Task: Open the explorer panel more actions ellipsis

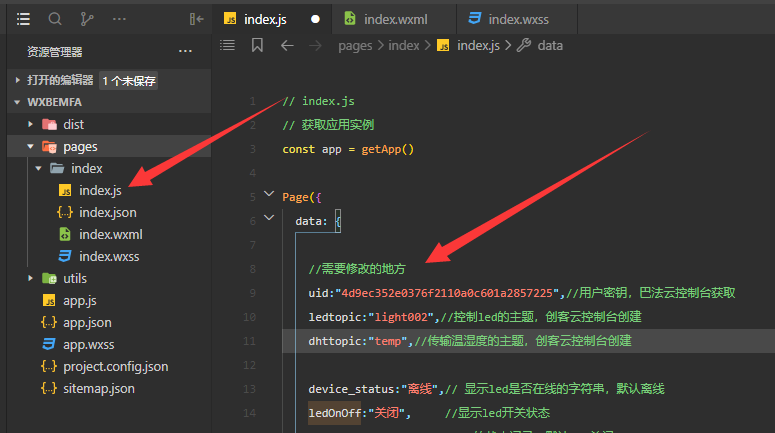Action: point(185,51)
